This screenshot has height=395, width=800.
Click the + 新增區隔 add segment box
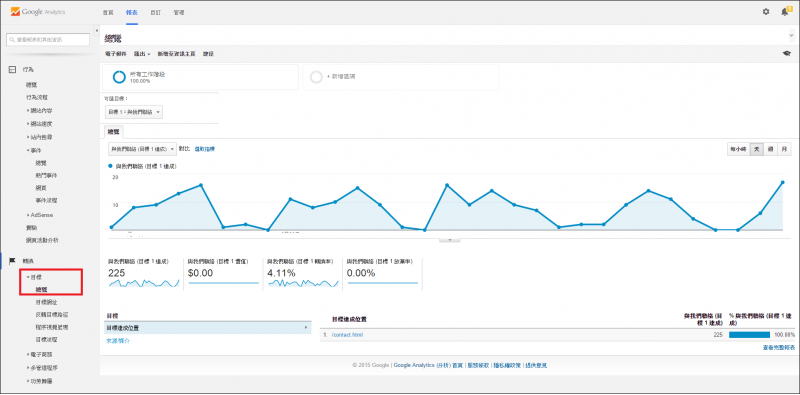coord(401,77)
